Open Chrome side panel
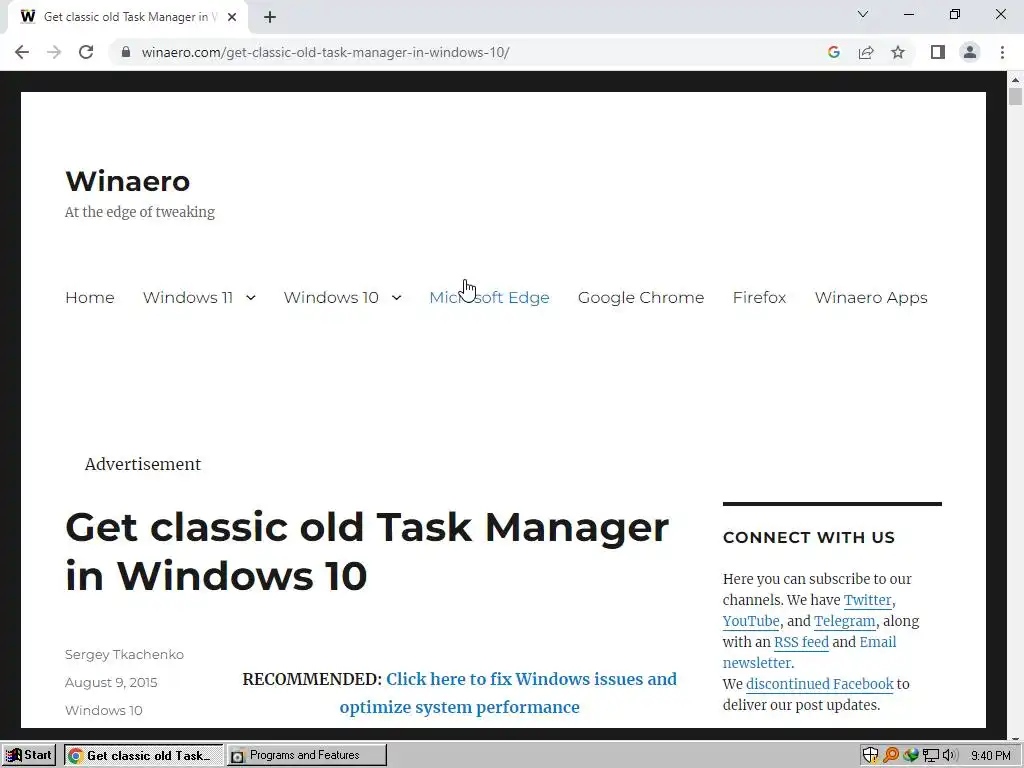This screenshot has height=768, width=1024. click(x=938, y=52)
